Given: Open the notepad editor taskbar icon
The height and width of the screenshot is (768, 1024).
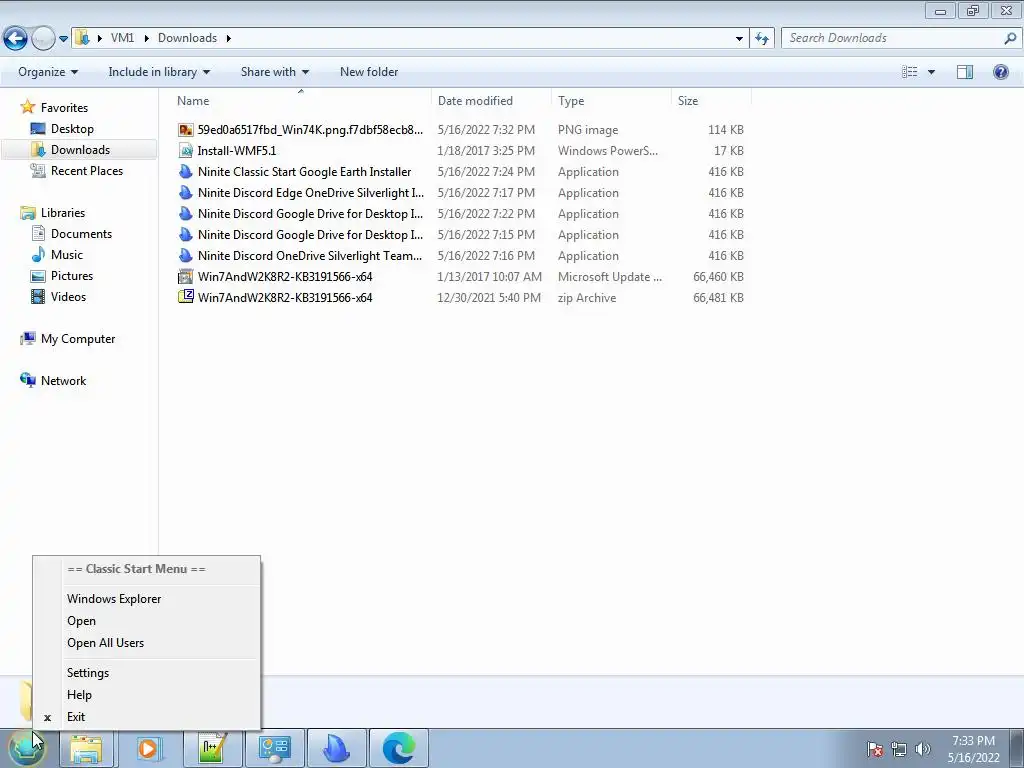Looking at the screenshot, I should (x=212, y=748).
